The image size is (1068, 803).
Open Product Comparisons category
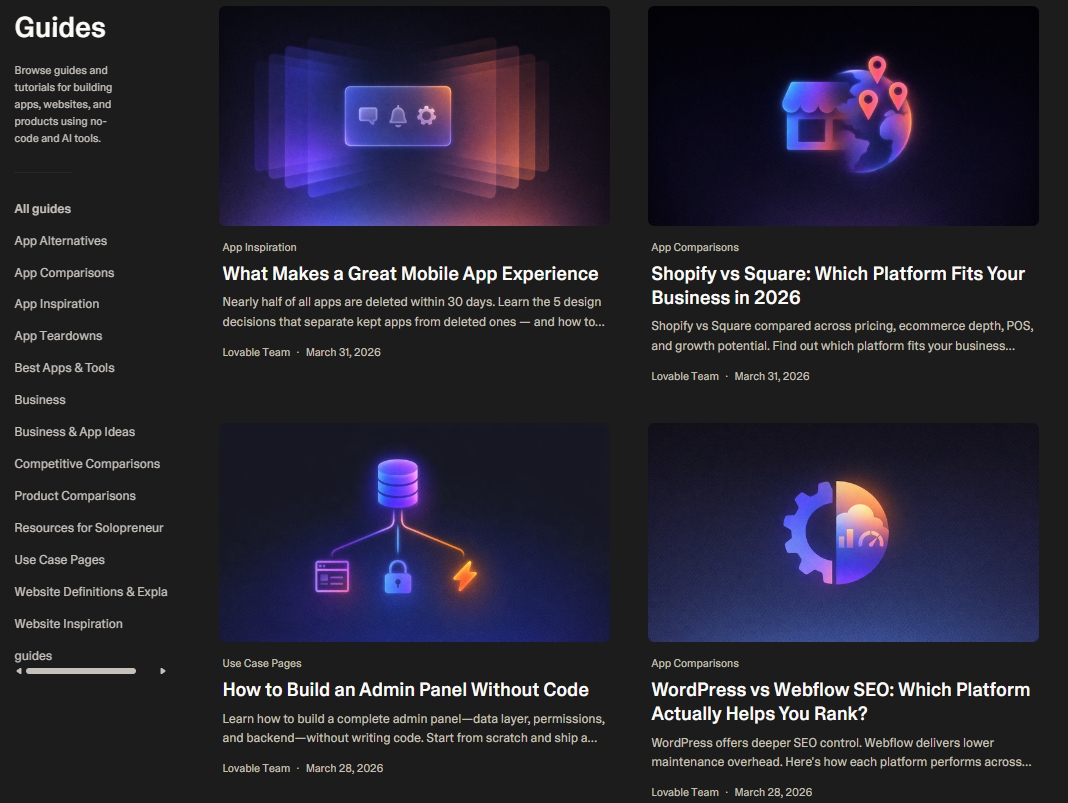(75, 497)
